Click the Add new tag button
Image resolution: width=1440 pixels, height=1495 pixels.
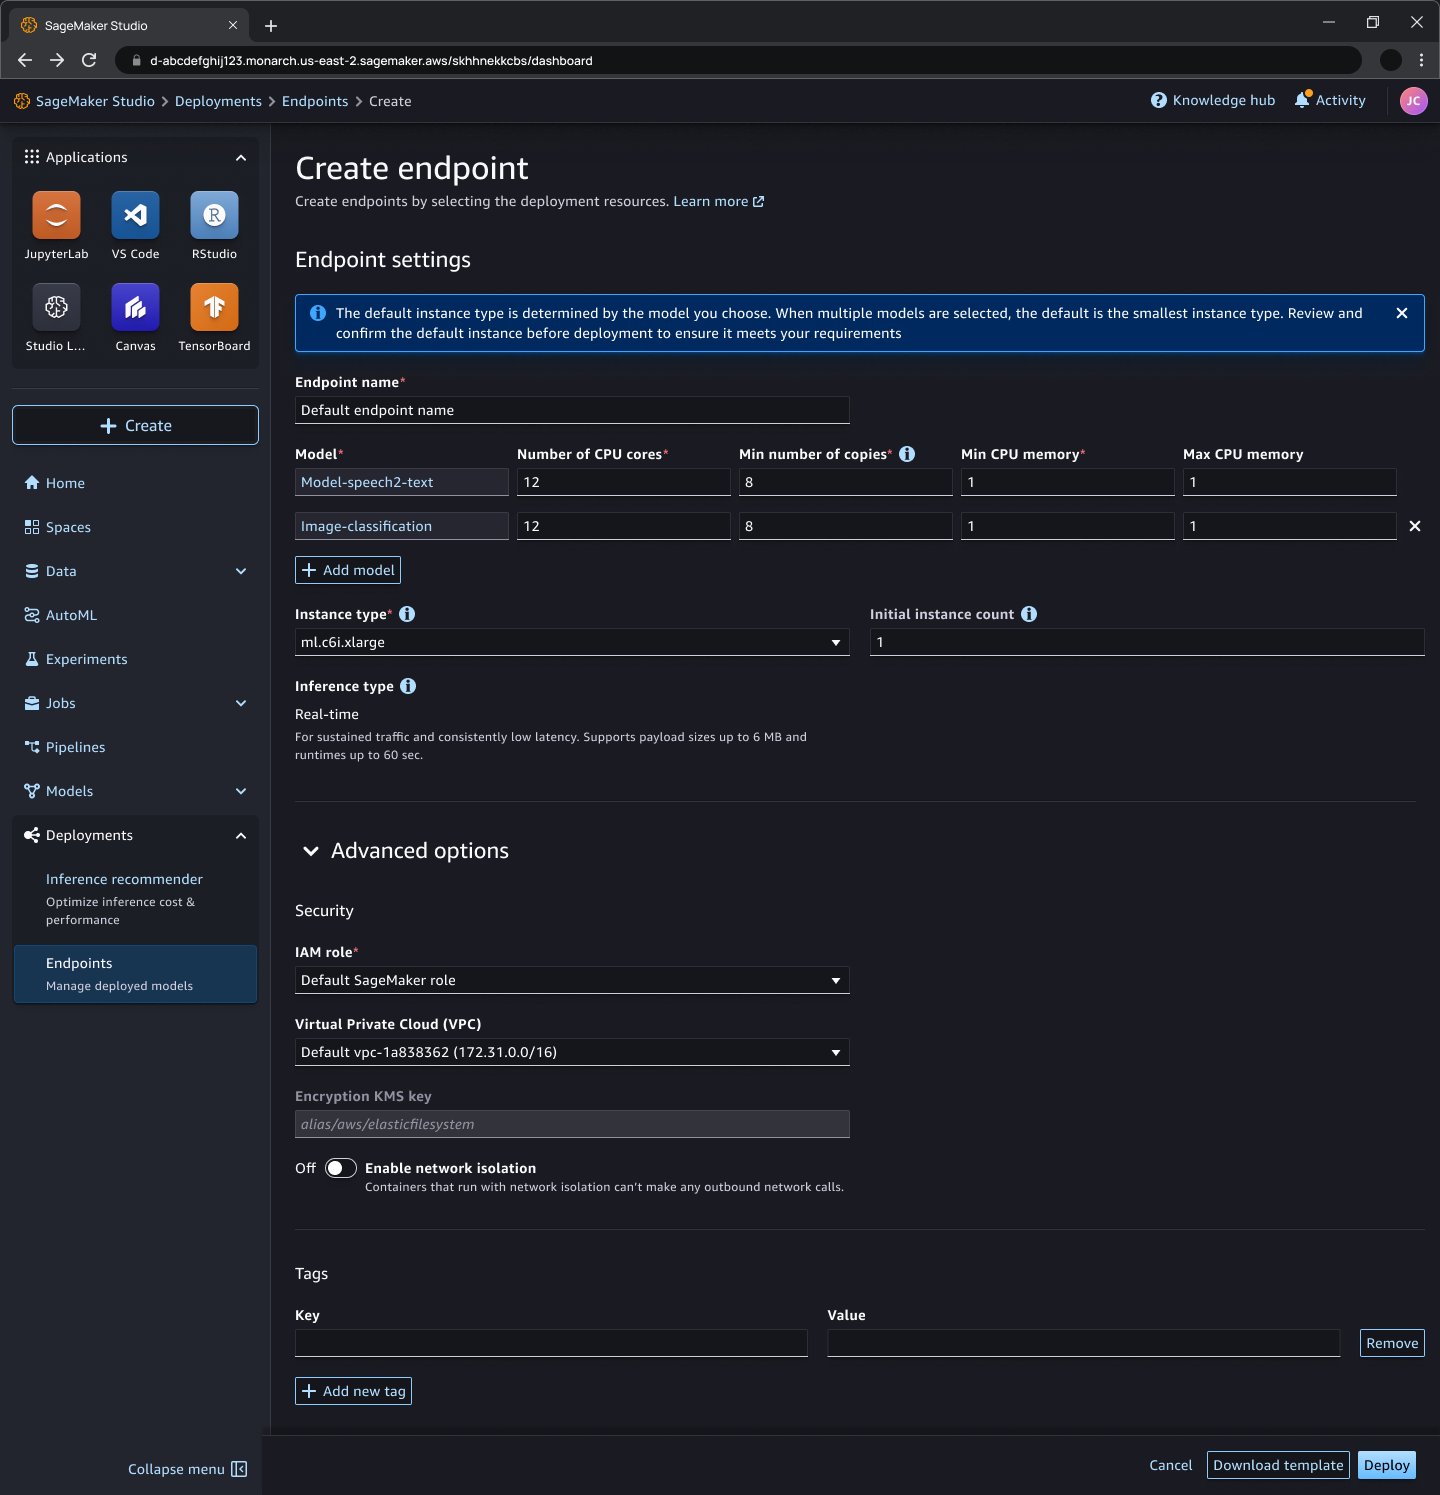pos(353,1391)
